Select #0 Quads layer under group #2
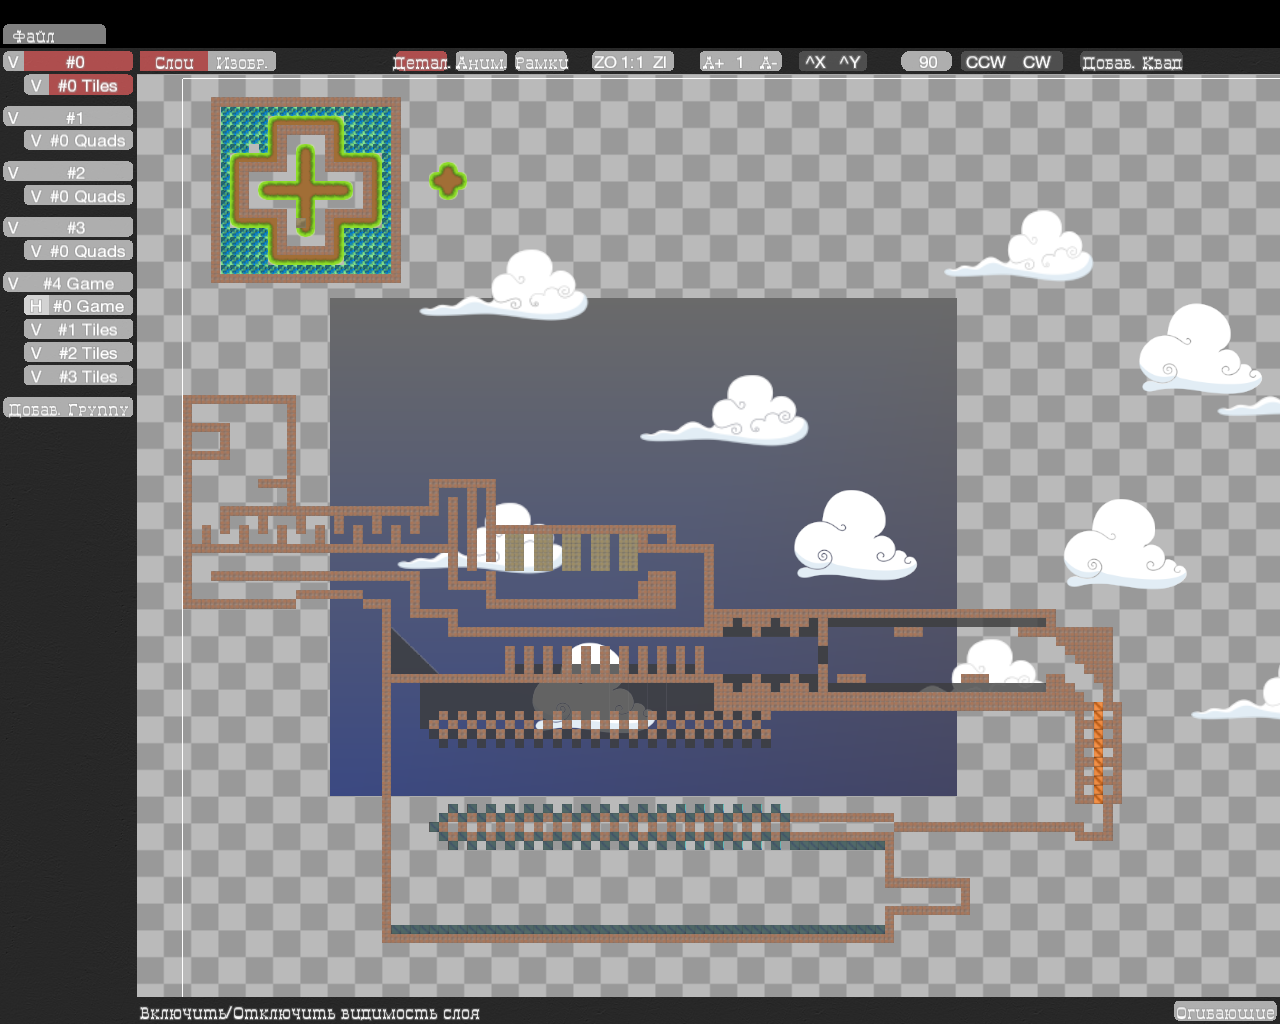Viewport: 1280px width, 1024px height. [x=90, y=196]
